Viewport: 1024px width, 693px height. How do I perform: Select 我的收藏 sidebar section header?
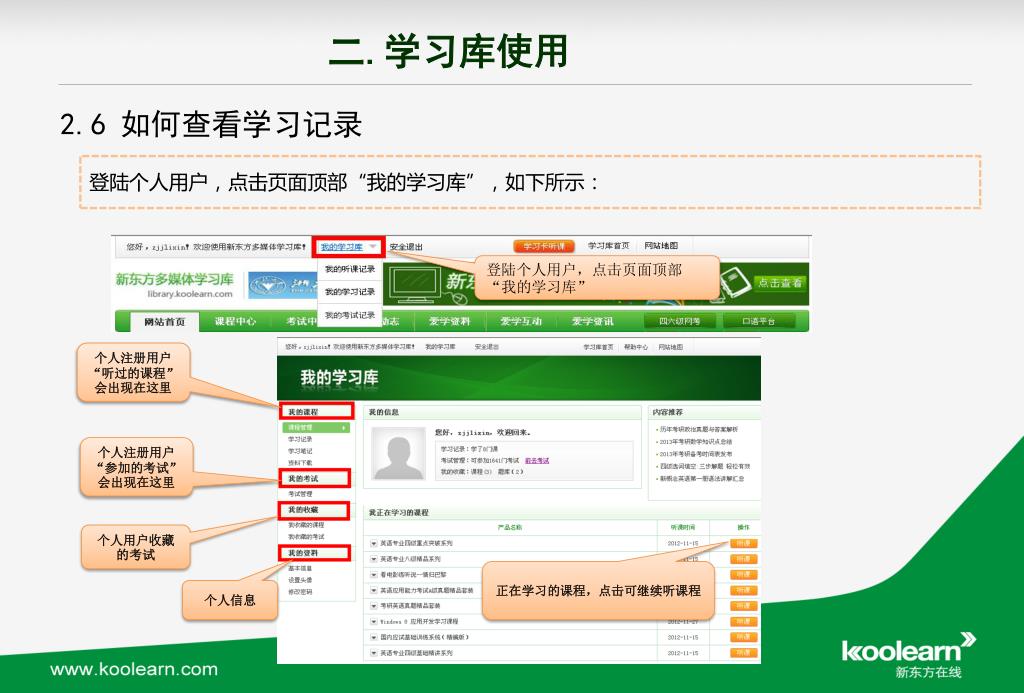[315, 509]
